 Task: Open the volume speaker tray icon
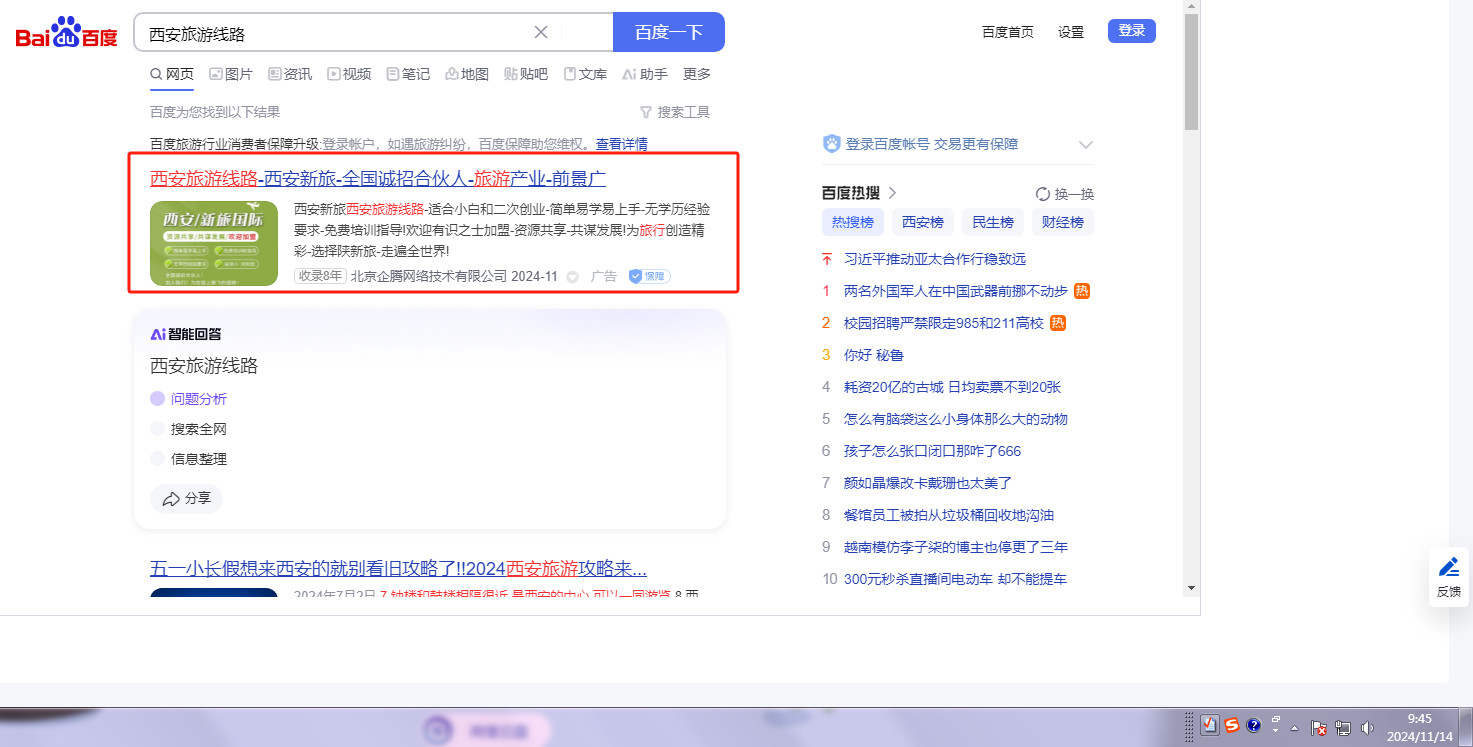click(x=1367, y=727)
